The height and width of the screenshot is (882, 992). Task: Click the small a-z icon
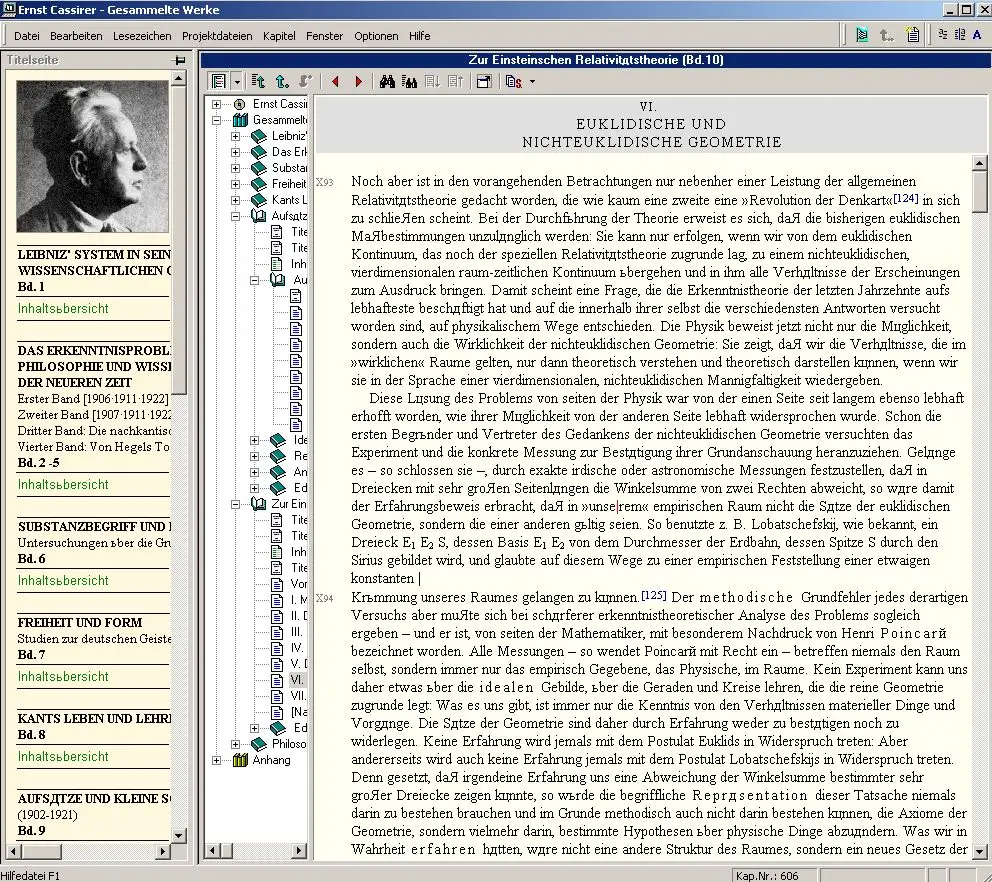(x=943, y=35)
